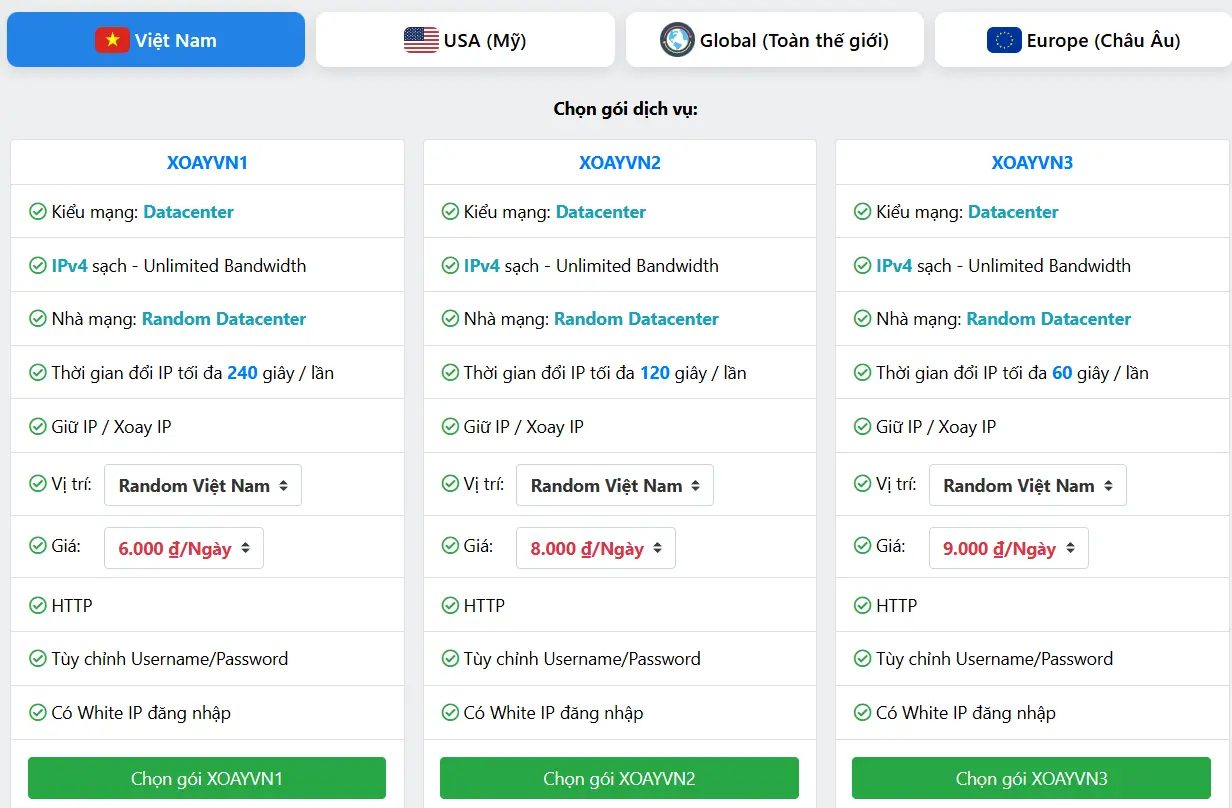Screen dimensions: 1232x808
Task: Open the Random Việt Nam selector in XOAYVN3
Action: (1027, 484)
